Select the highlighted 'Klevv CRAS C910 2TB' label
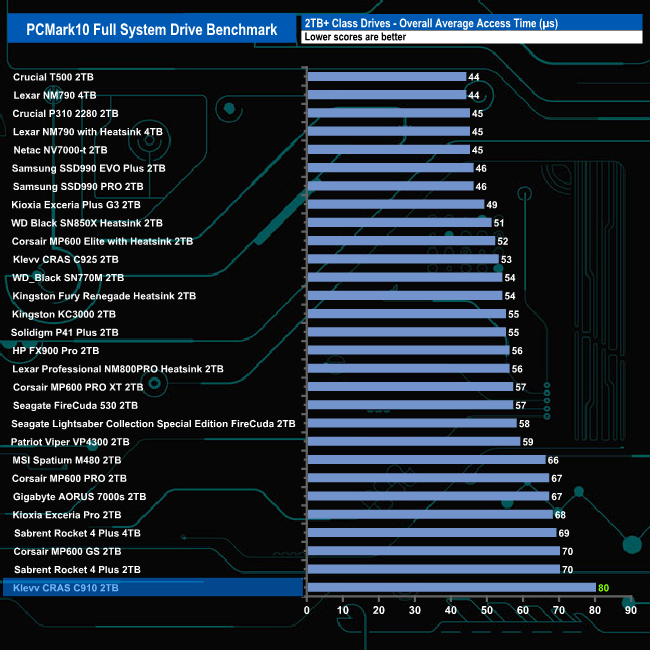Viewport: 650px width, 650px height. pyautogui.click(x=66, y=588)
